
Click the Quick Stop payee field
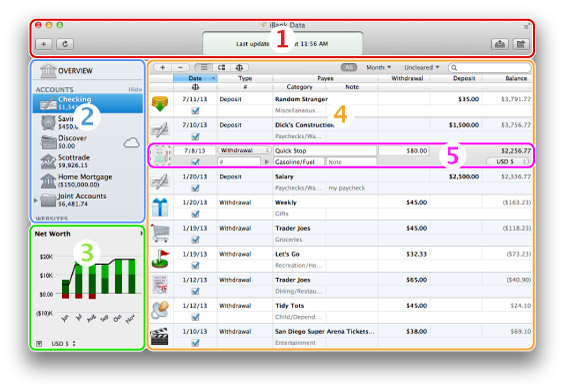click(x=325, y=151)
